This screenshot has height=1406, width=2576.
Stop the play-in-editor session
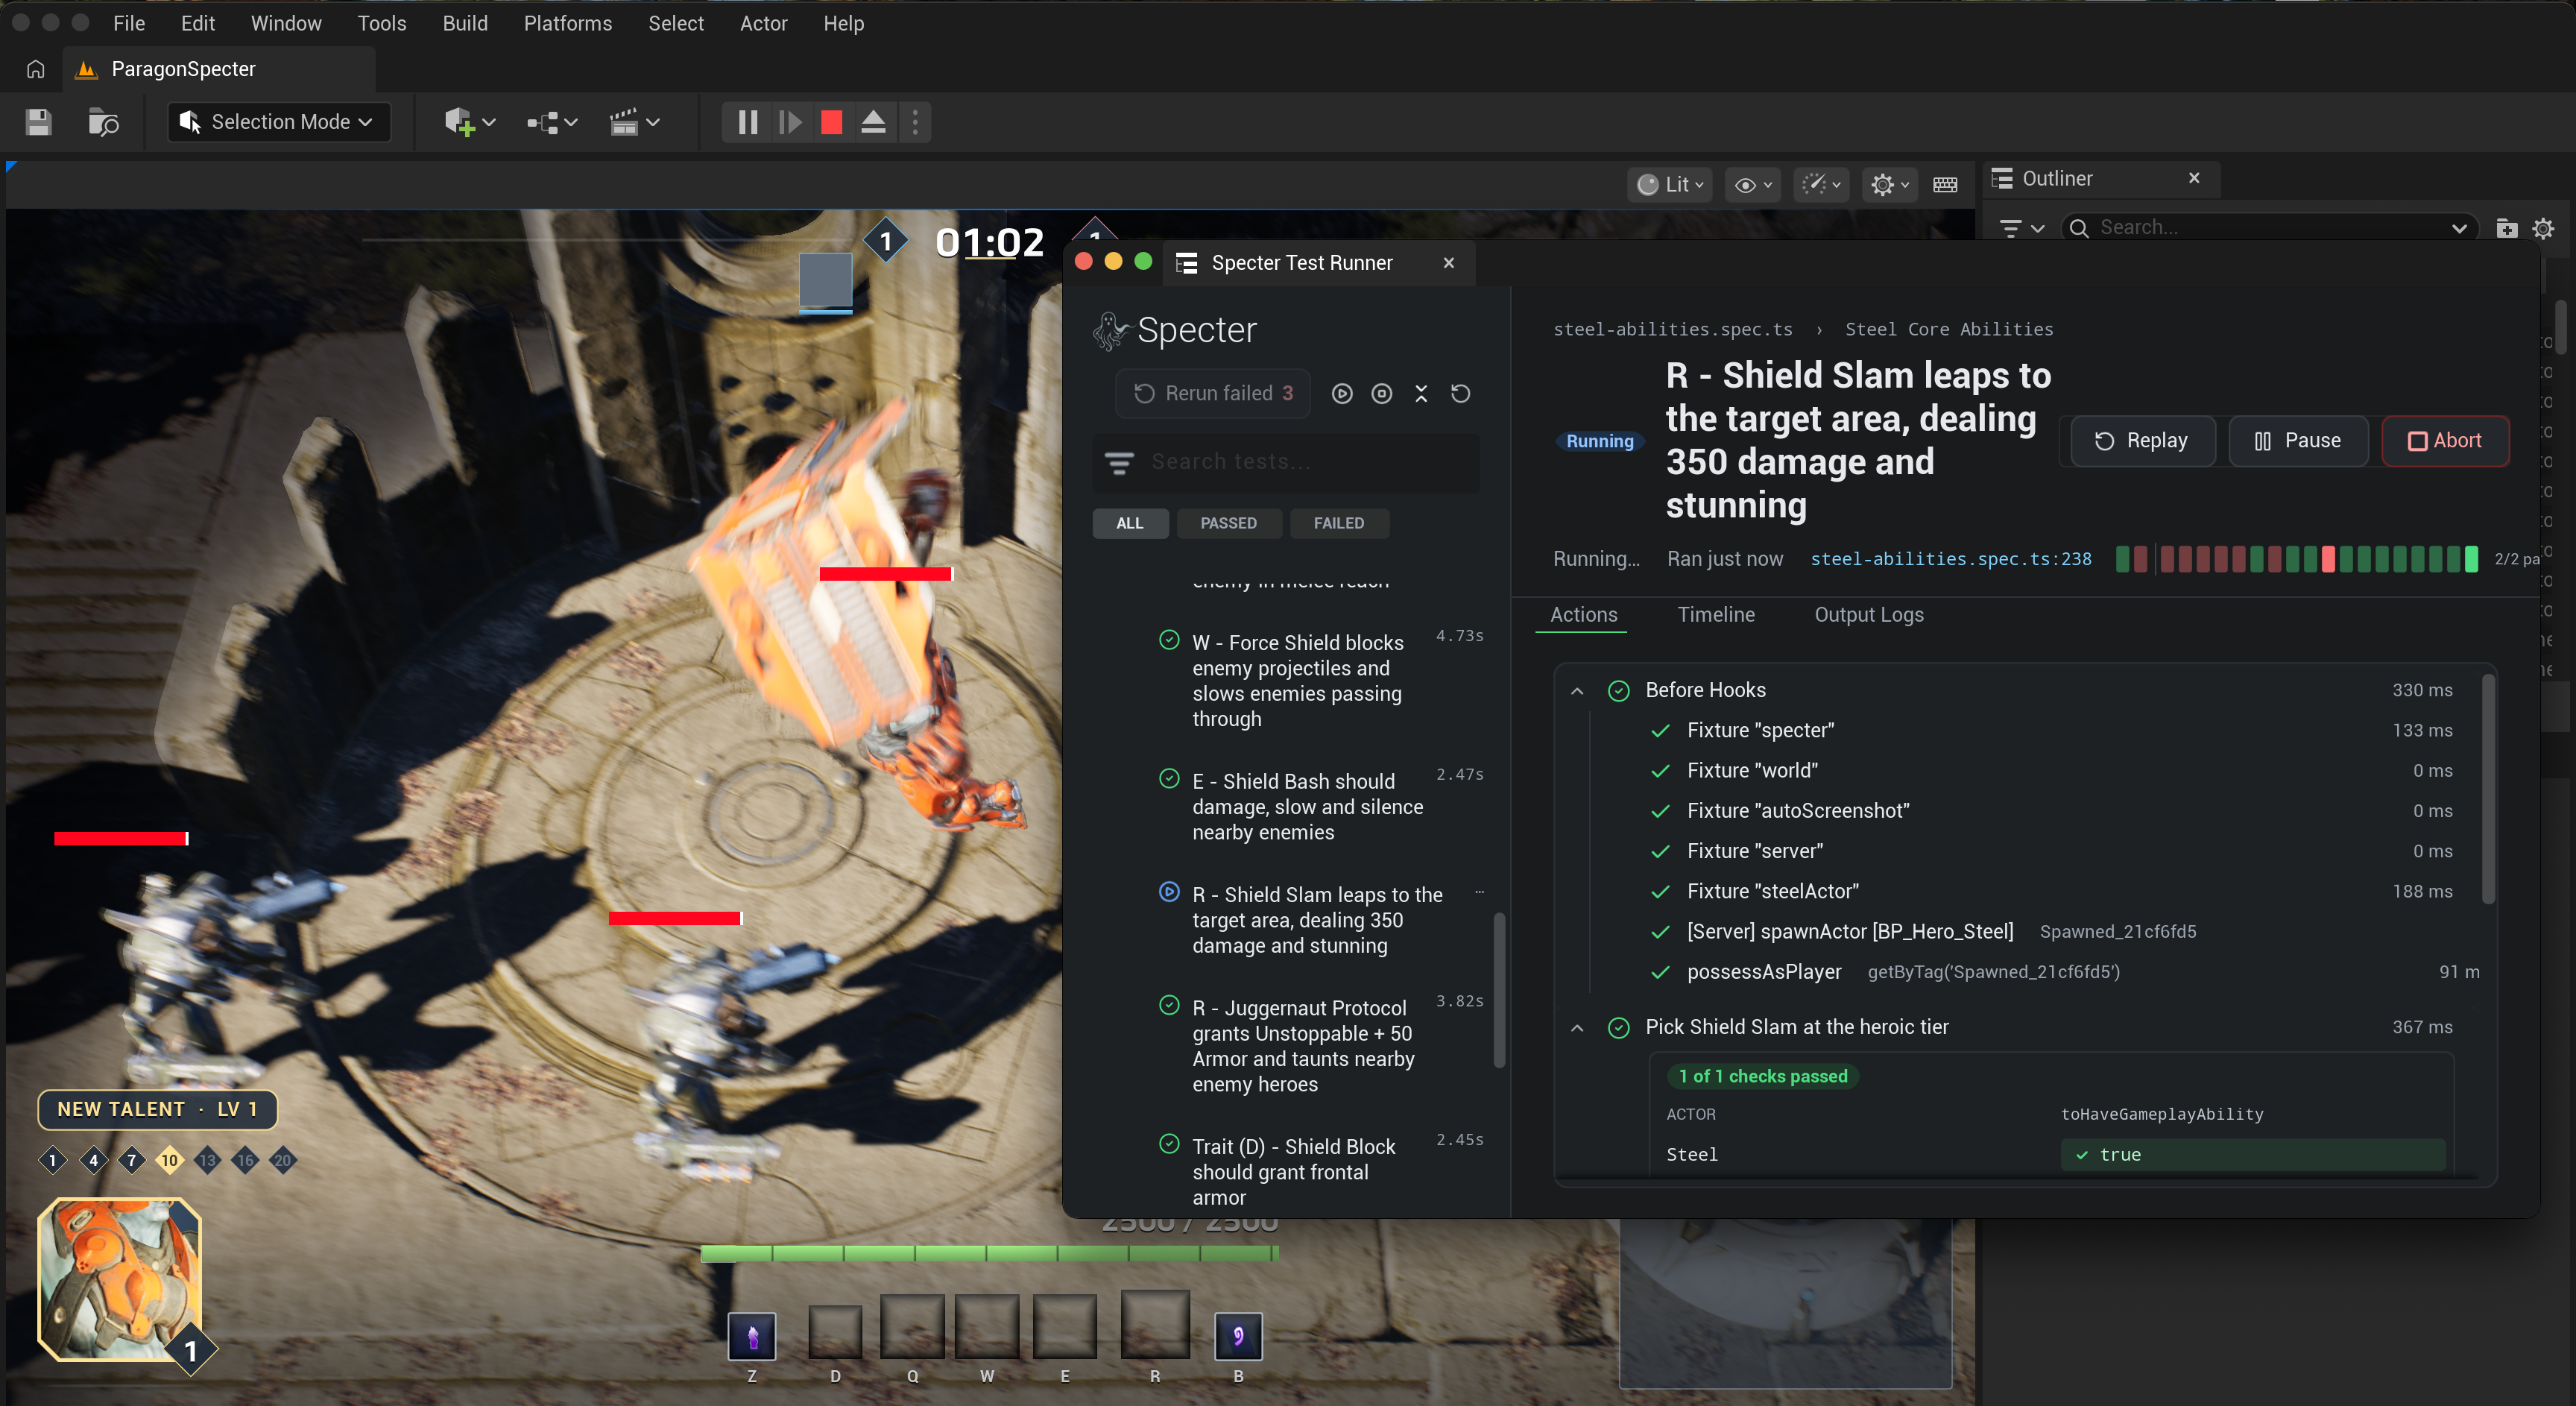pos(831,122)
